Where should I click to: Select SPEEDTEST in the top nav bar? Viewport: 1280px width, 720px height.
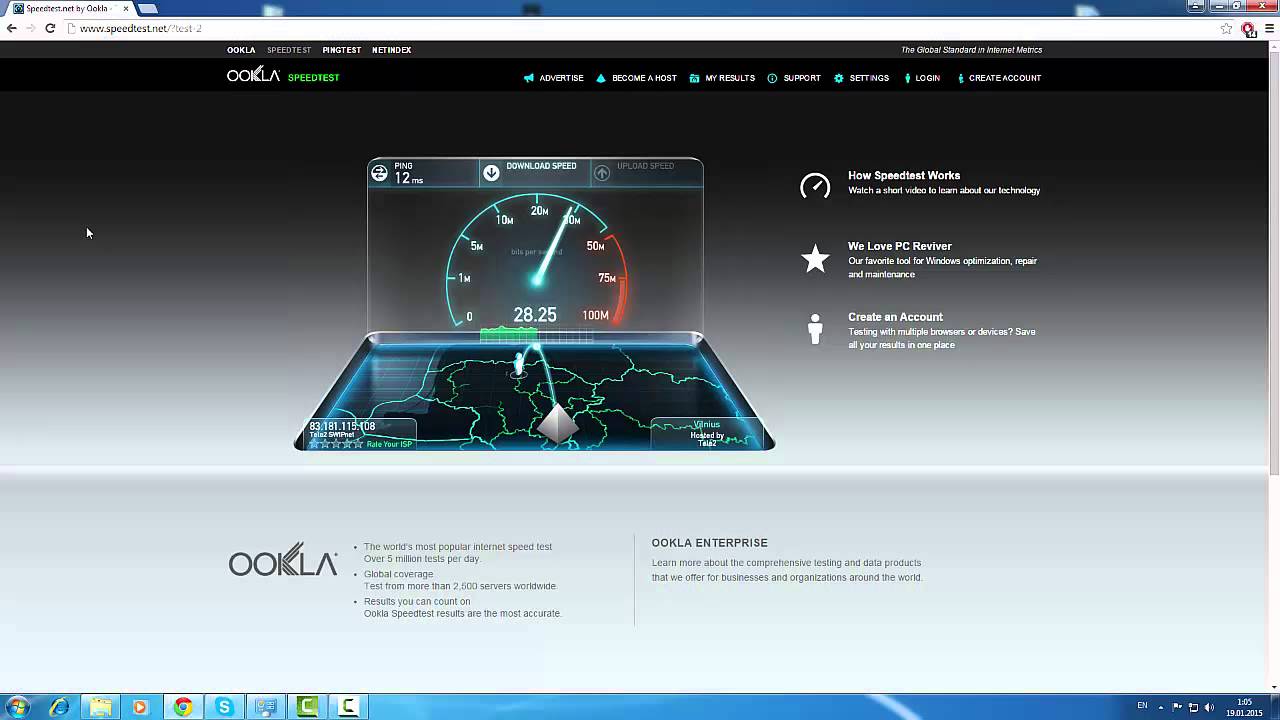pos(289,50)
